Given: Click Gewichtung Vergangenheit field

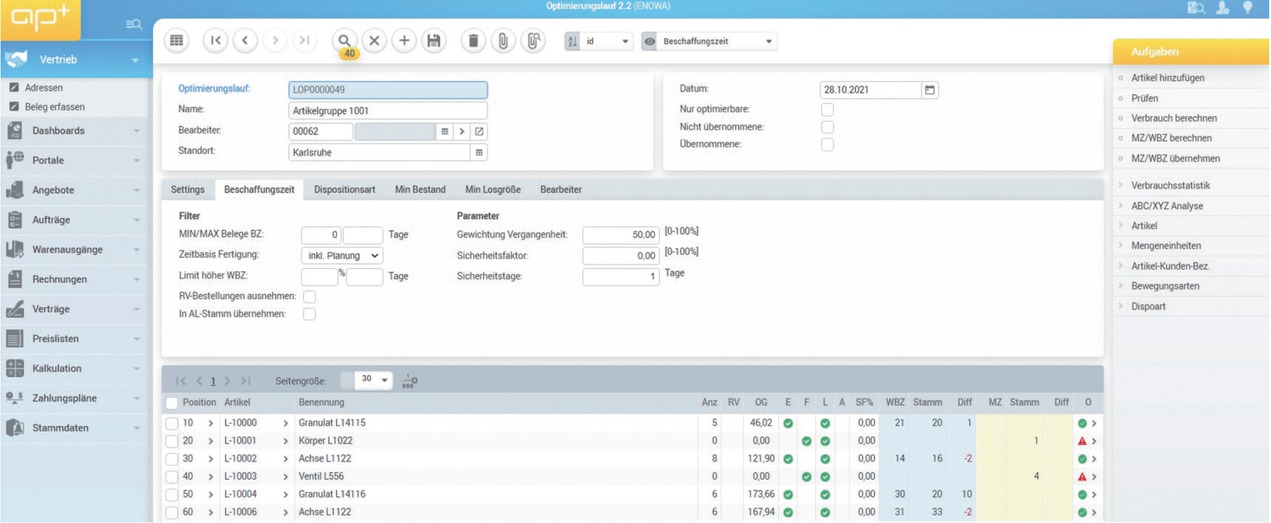Looking at the screenshot, I should [621, 235].
